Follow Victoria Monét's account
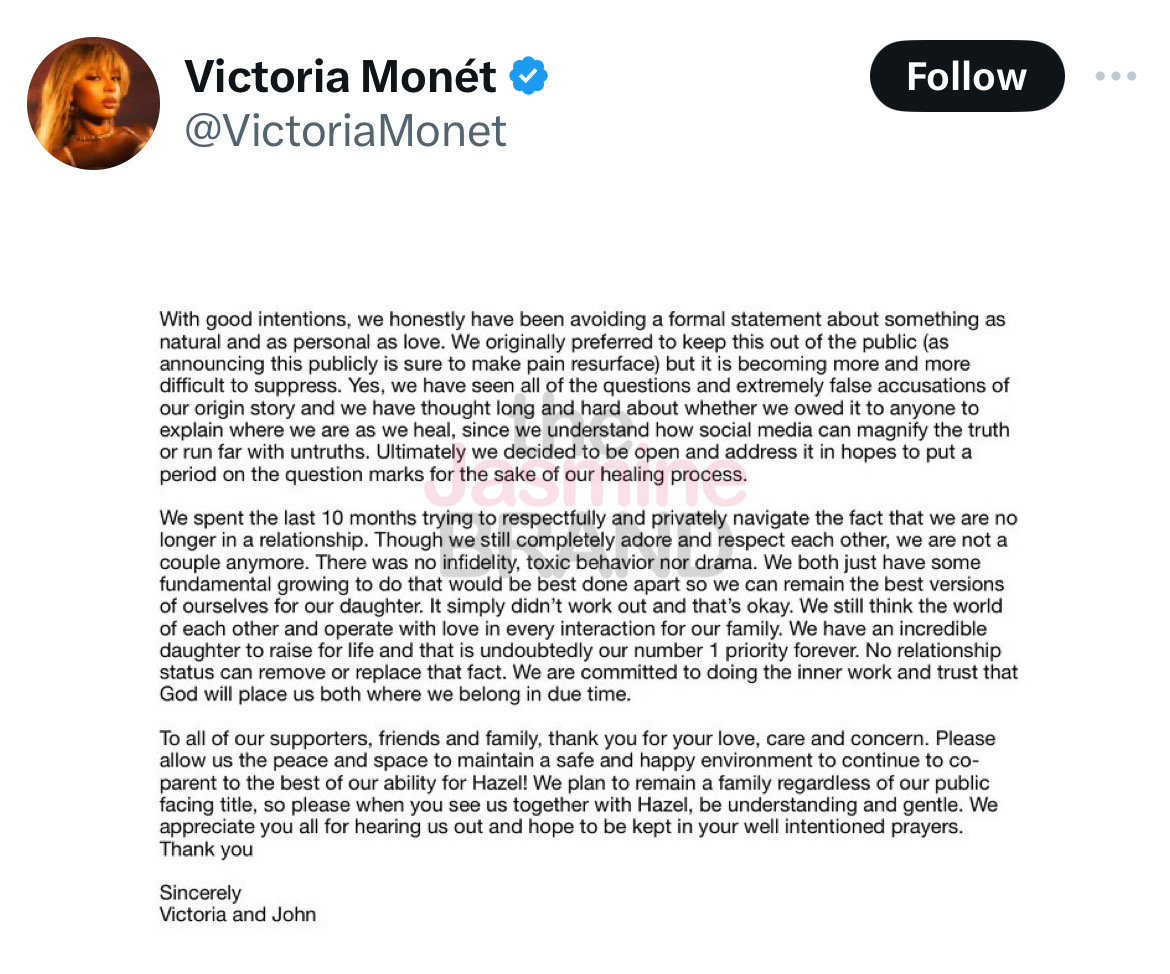Viewport: 1170px width, 974px height. pyautogui.click(x=967, y=76)
